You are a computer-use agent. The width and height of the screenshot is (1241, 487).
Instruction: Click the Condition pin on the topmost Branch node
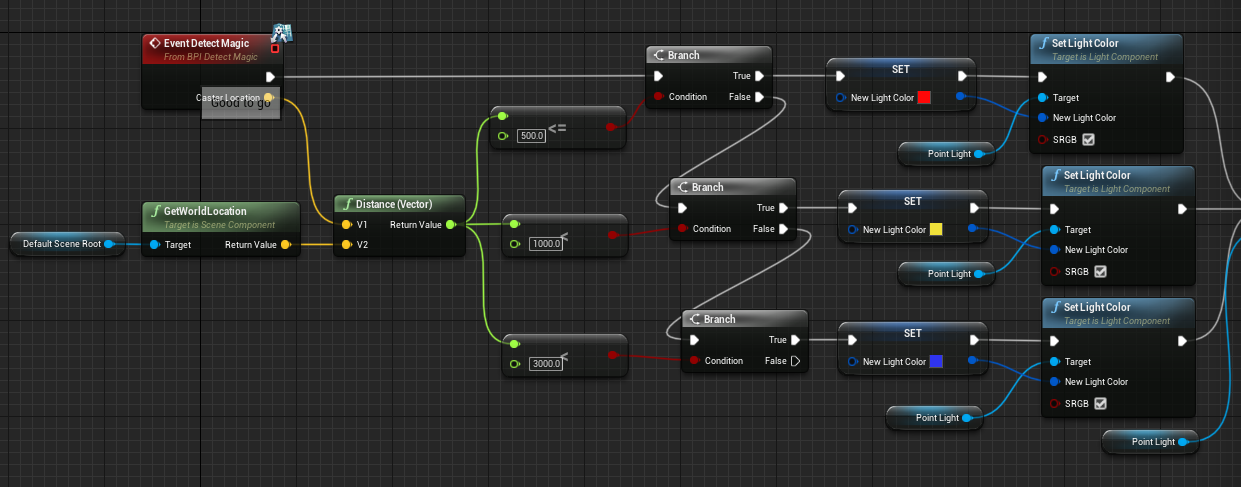click(657, 97)
